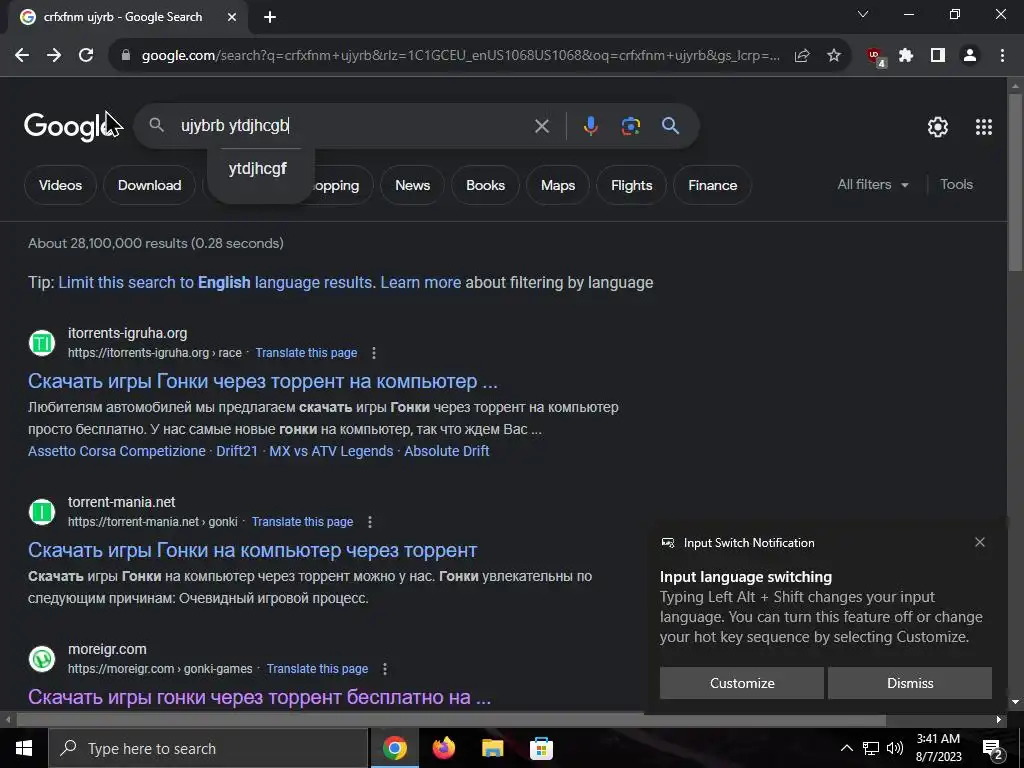
Task: Open the MX vs ATV Legends sitelink
Action: coord(331,451)
